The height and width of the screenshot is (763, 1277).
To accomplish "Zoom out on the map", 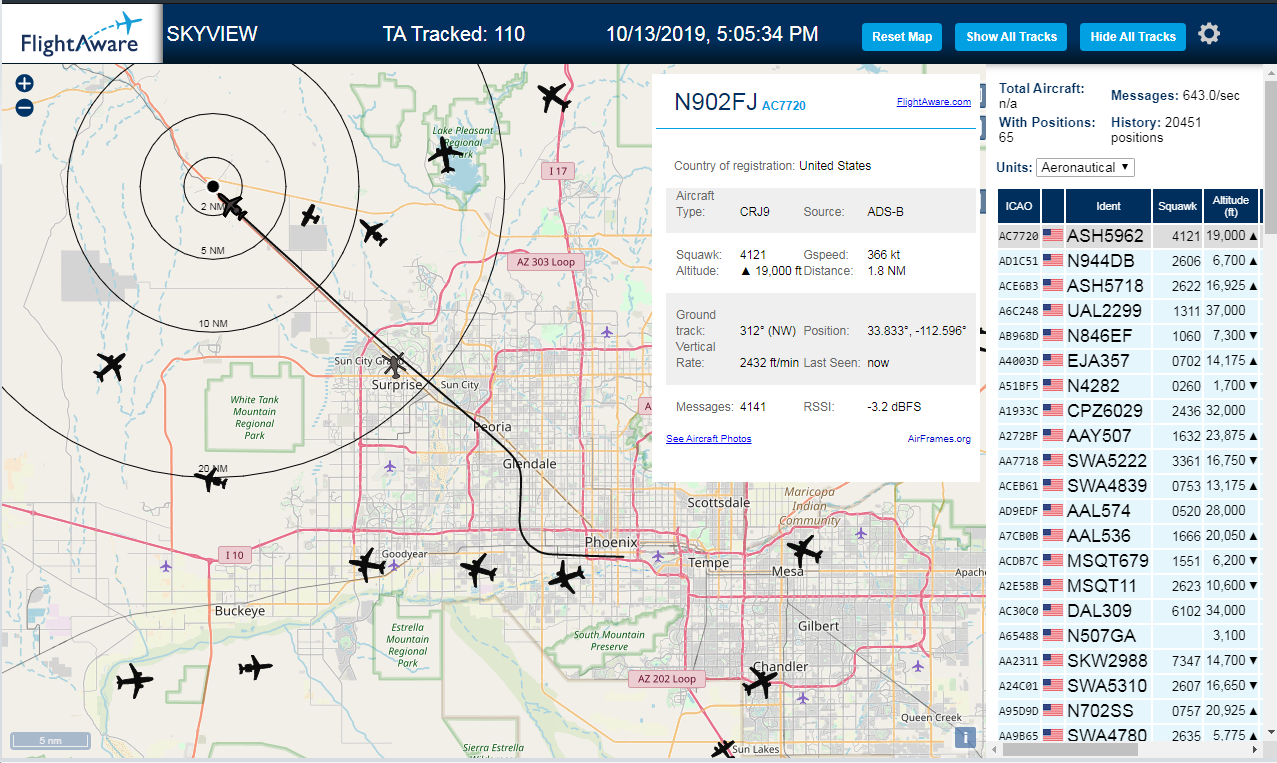I will pyautogui.click(x=25, y=108).
